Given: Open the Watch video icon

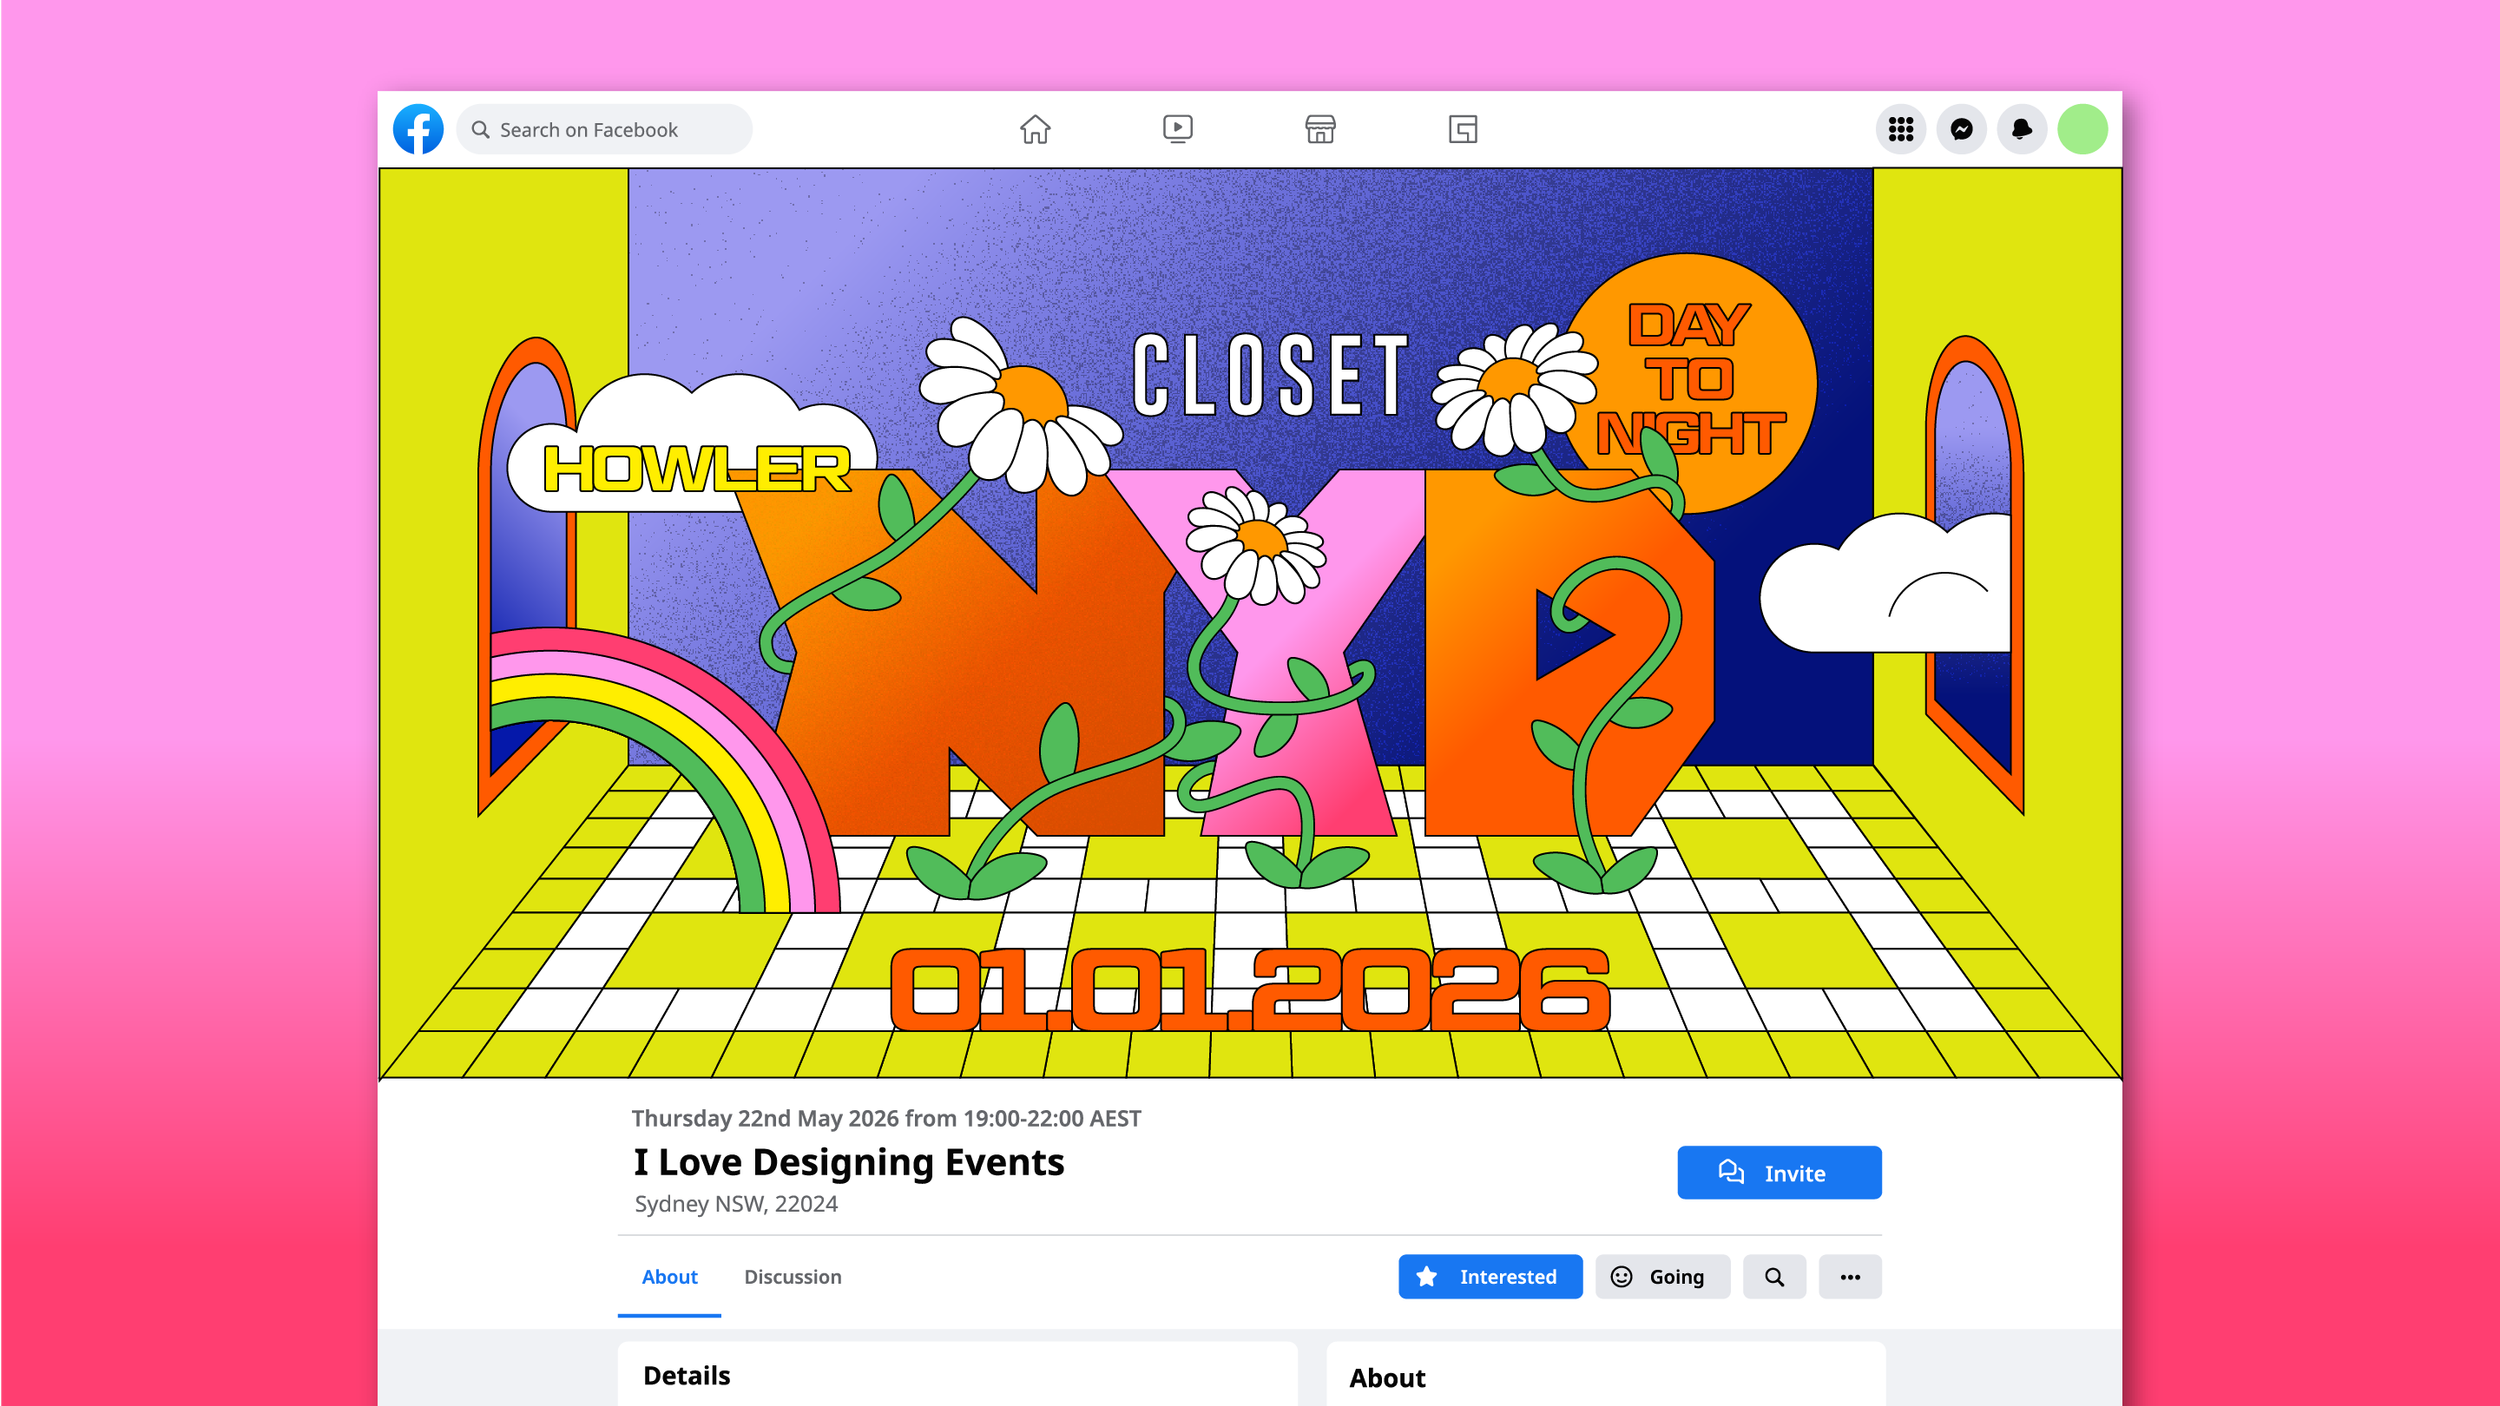Looking at the screenshot, I should (1177, 129).
